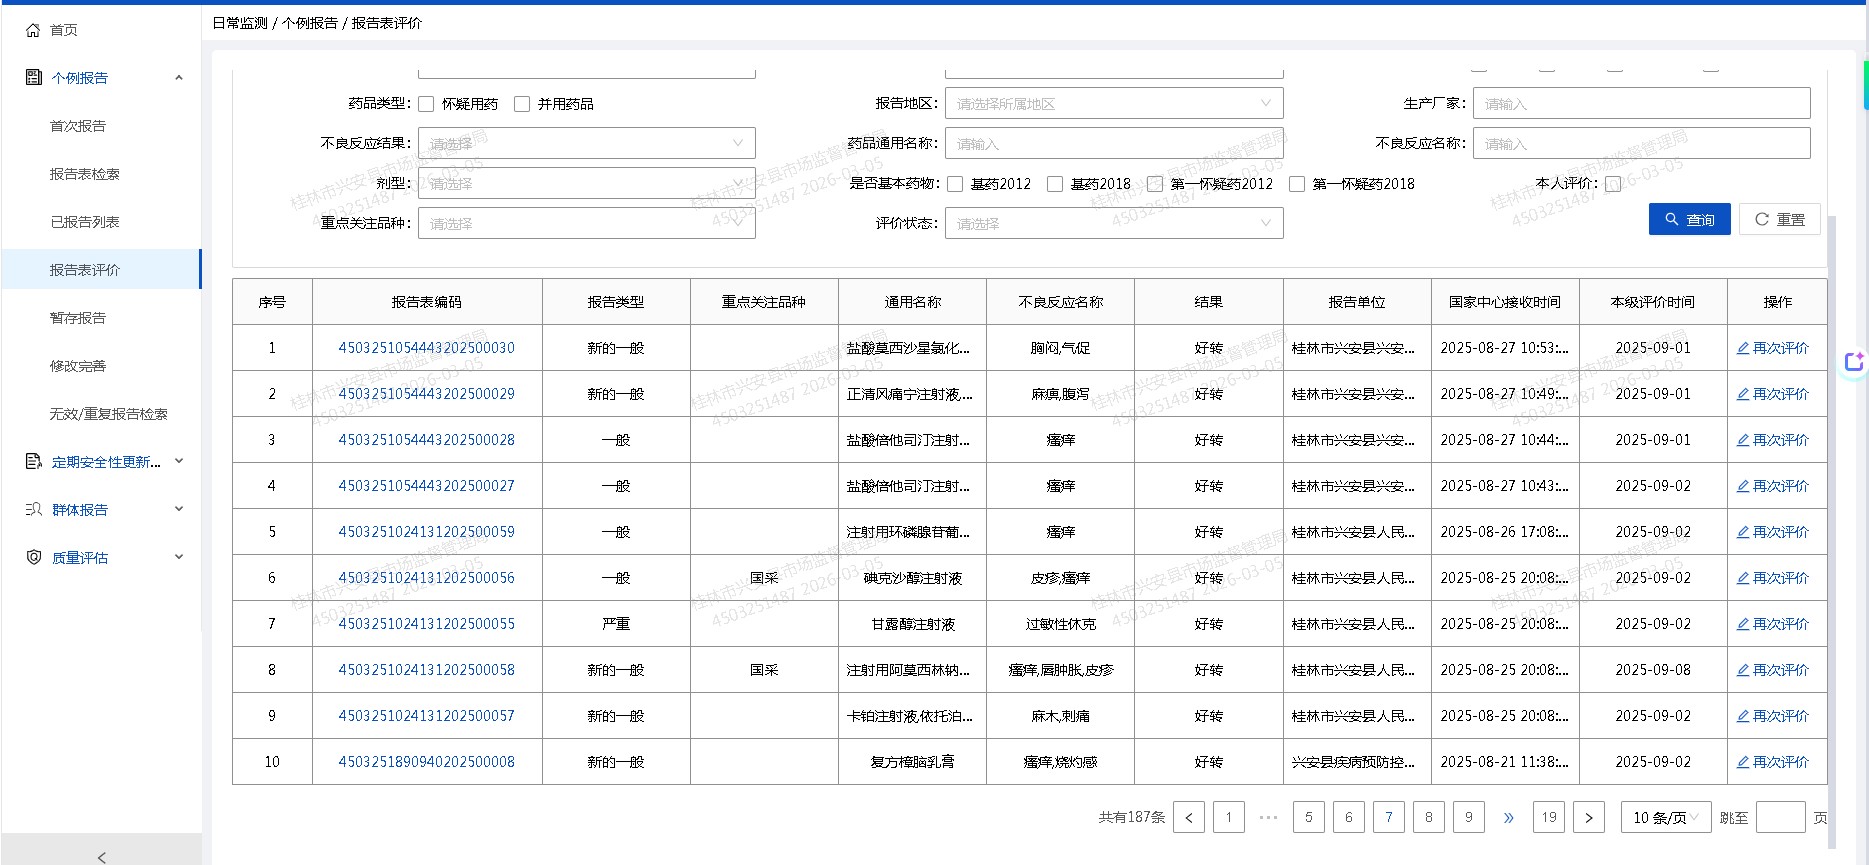Go to next page arrow
Image resolution: width=1869 pixels, height=865 pixels.
coord(1588,818)
